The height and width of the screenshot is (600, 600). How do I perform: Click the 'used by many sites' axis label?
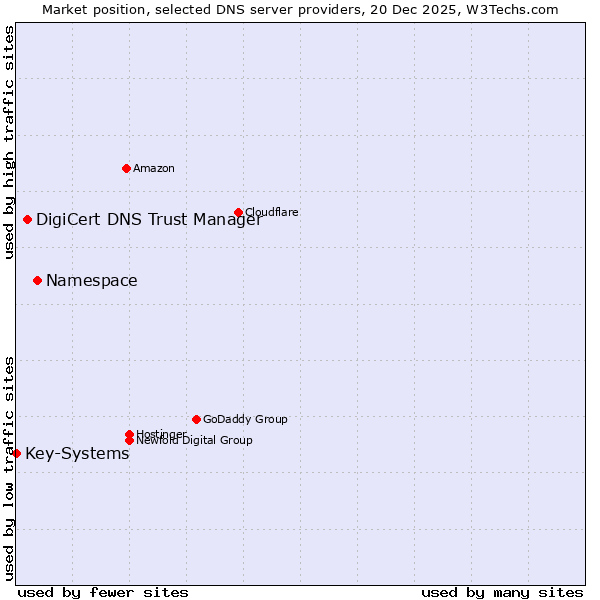pyautogui.click(x=502, y=592)
